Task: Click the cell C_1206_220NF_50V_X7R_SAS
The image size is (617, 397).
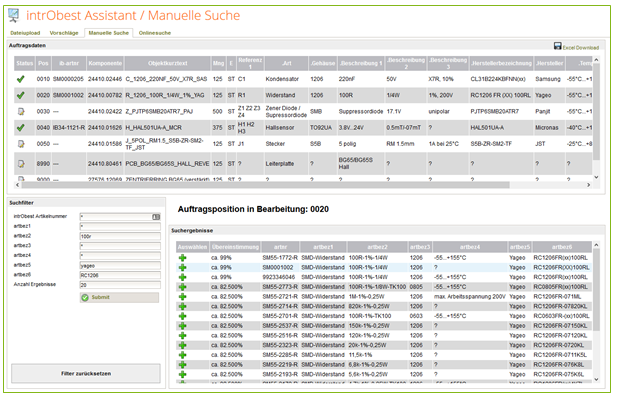Action: [166, 79]
